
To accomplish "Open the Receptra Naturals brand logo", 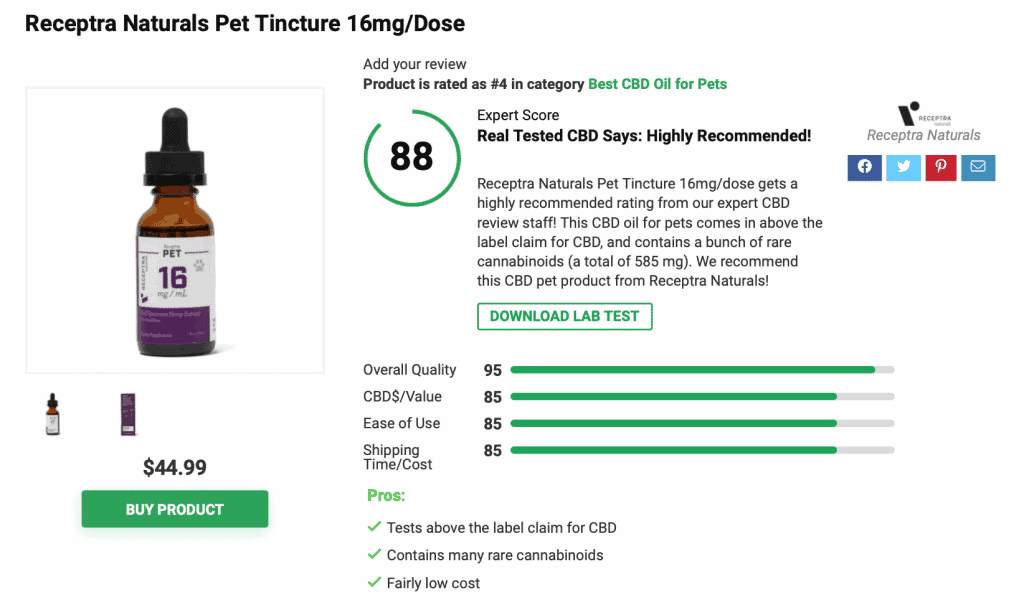I will coord(922,115).
